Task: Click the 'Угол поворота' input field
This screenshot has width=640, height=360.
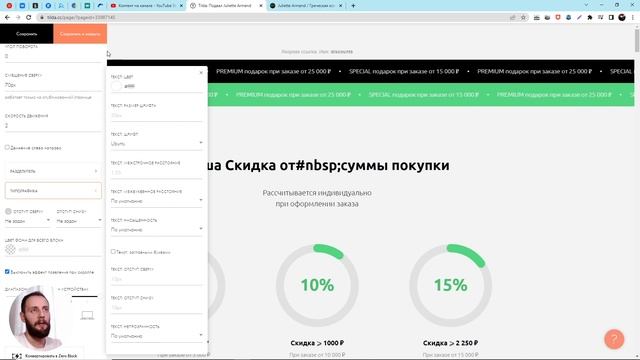Action: (x=53, y=56)
